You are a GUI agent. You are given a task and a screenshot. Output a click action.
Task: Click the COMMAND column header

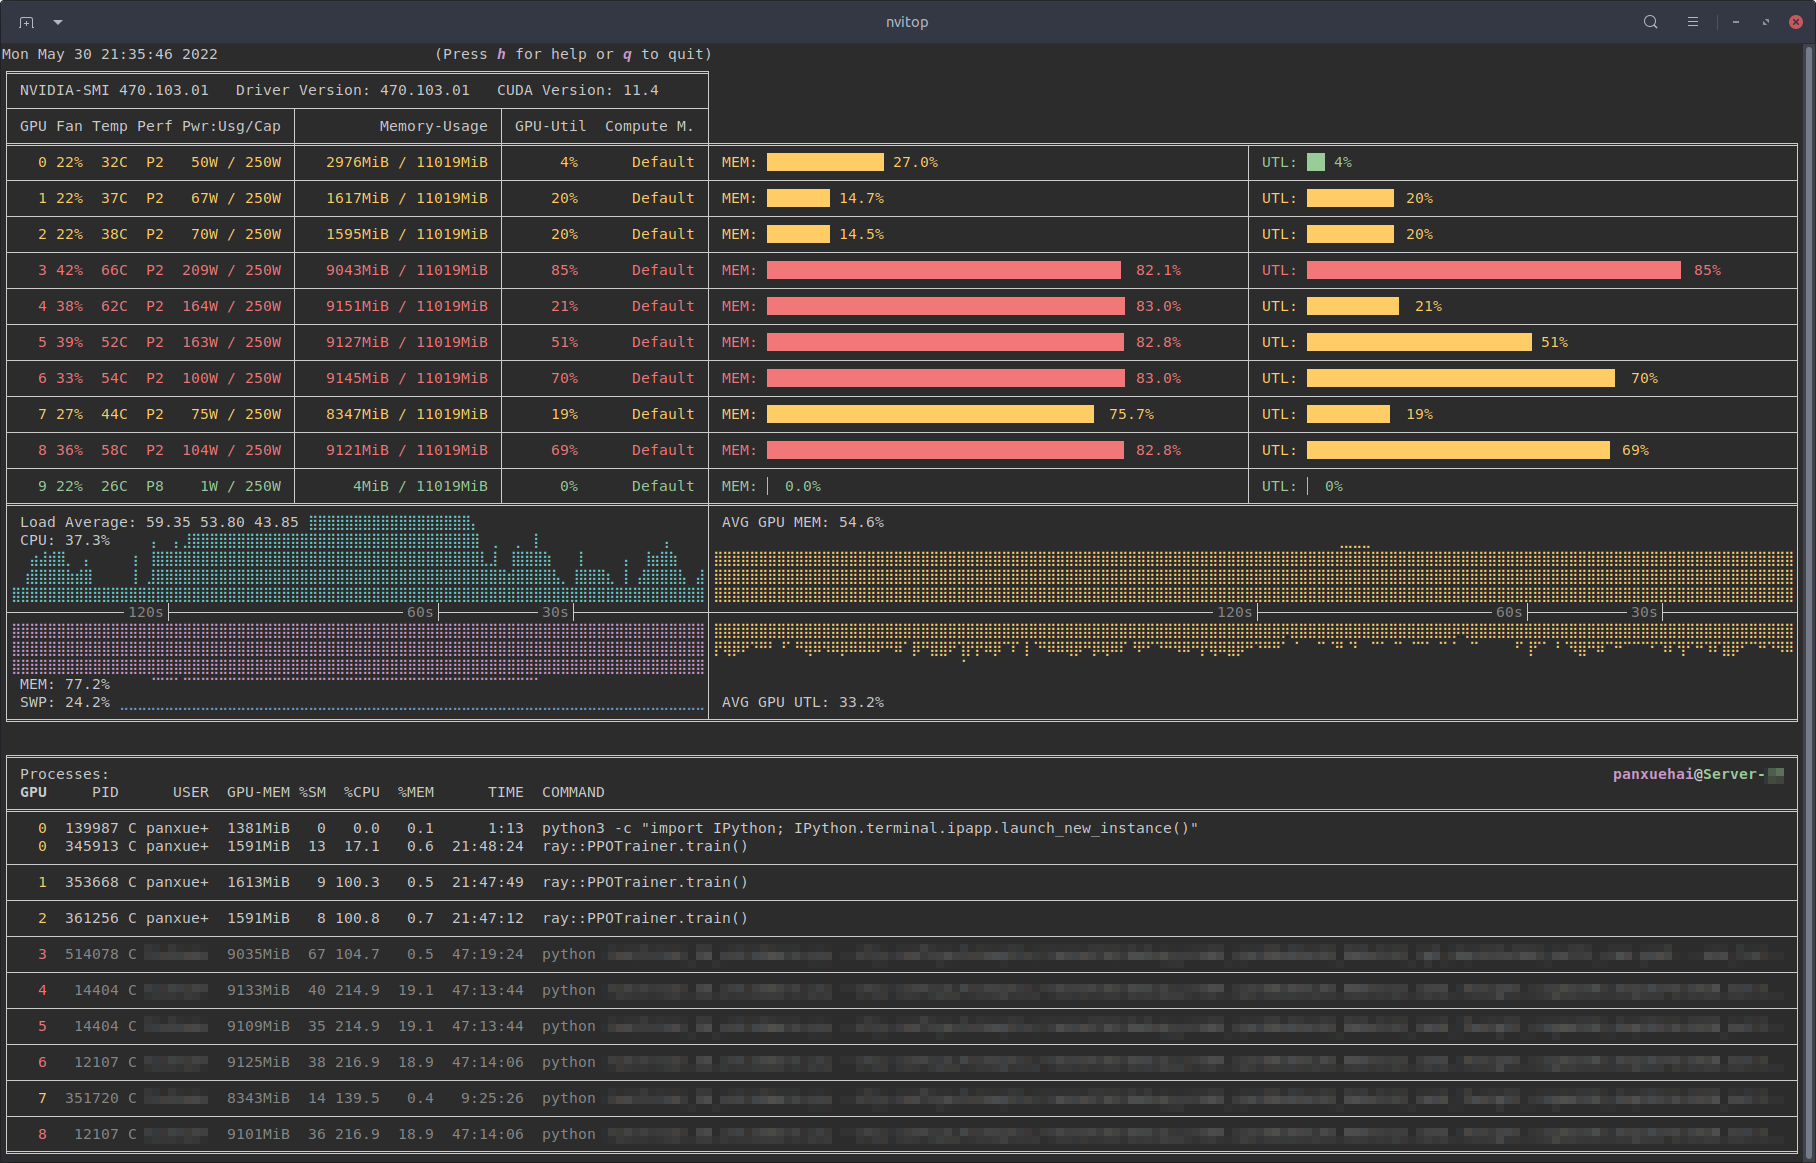click(x=573, y=792)
